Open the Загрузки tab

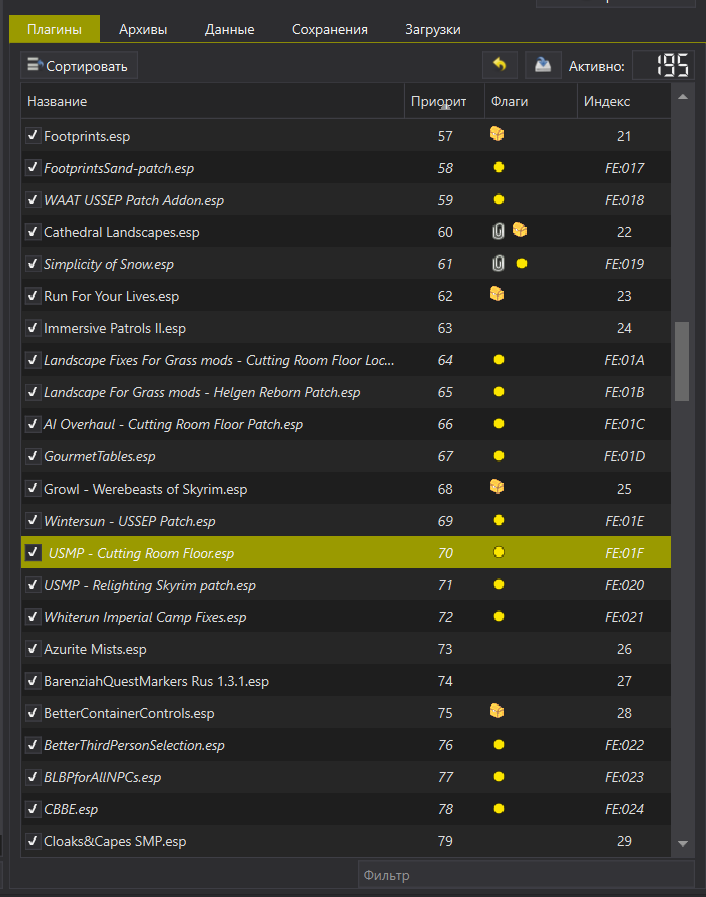point(433,29)
